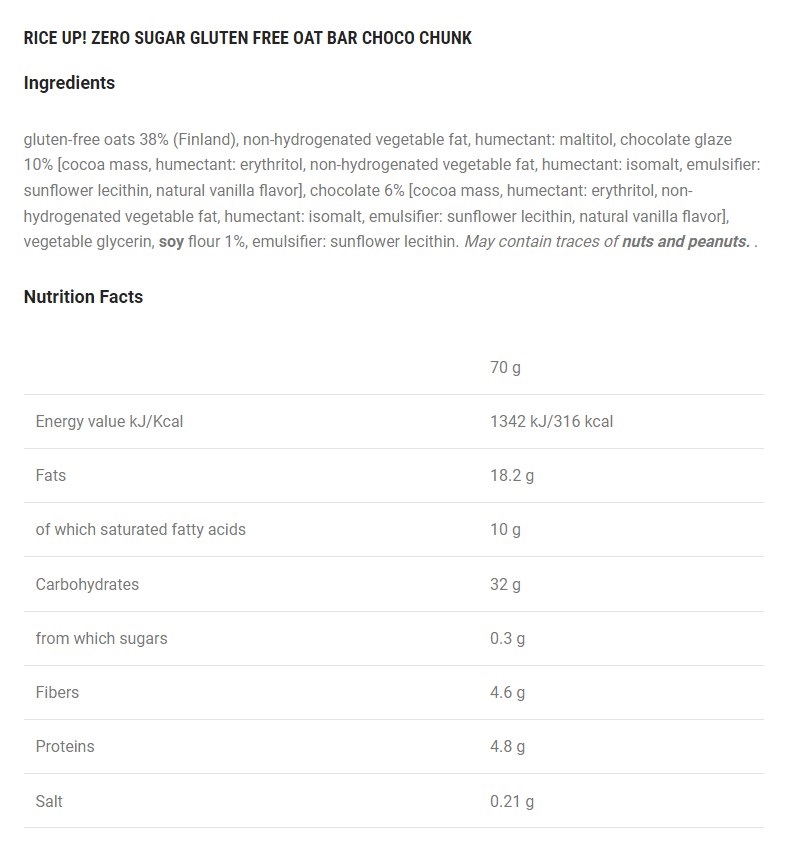This screenshot has width=787, height=845.
Task: Click the bold word 'soy' in ingredients
Action: pos(172,241)
